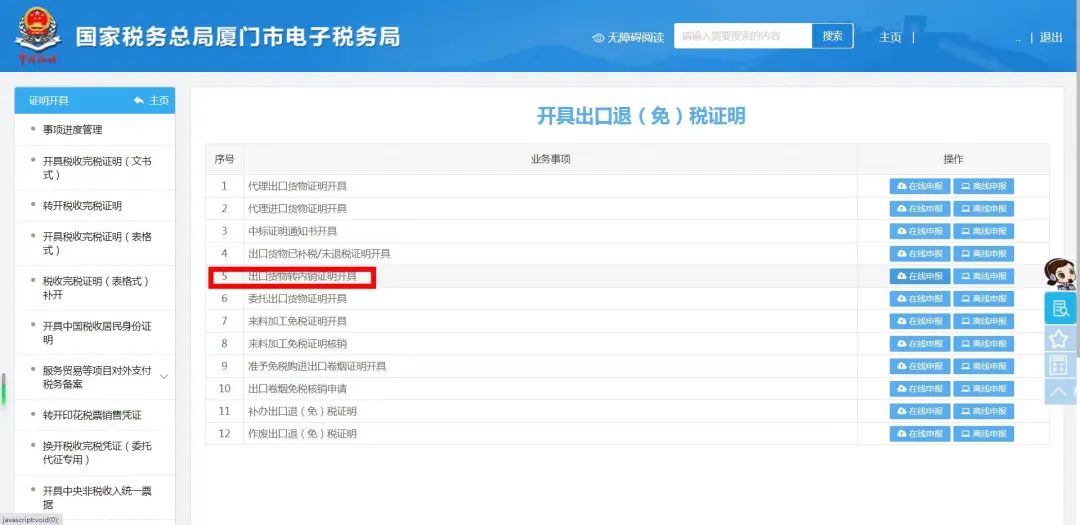The height and width of the screenshot is (525, 1080).
Task: Click 在线申报 for 作废出口退（免）税证明
Action: pos(920,434)
